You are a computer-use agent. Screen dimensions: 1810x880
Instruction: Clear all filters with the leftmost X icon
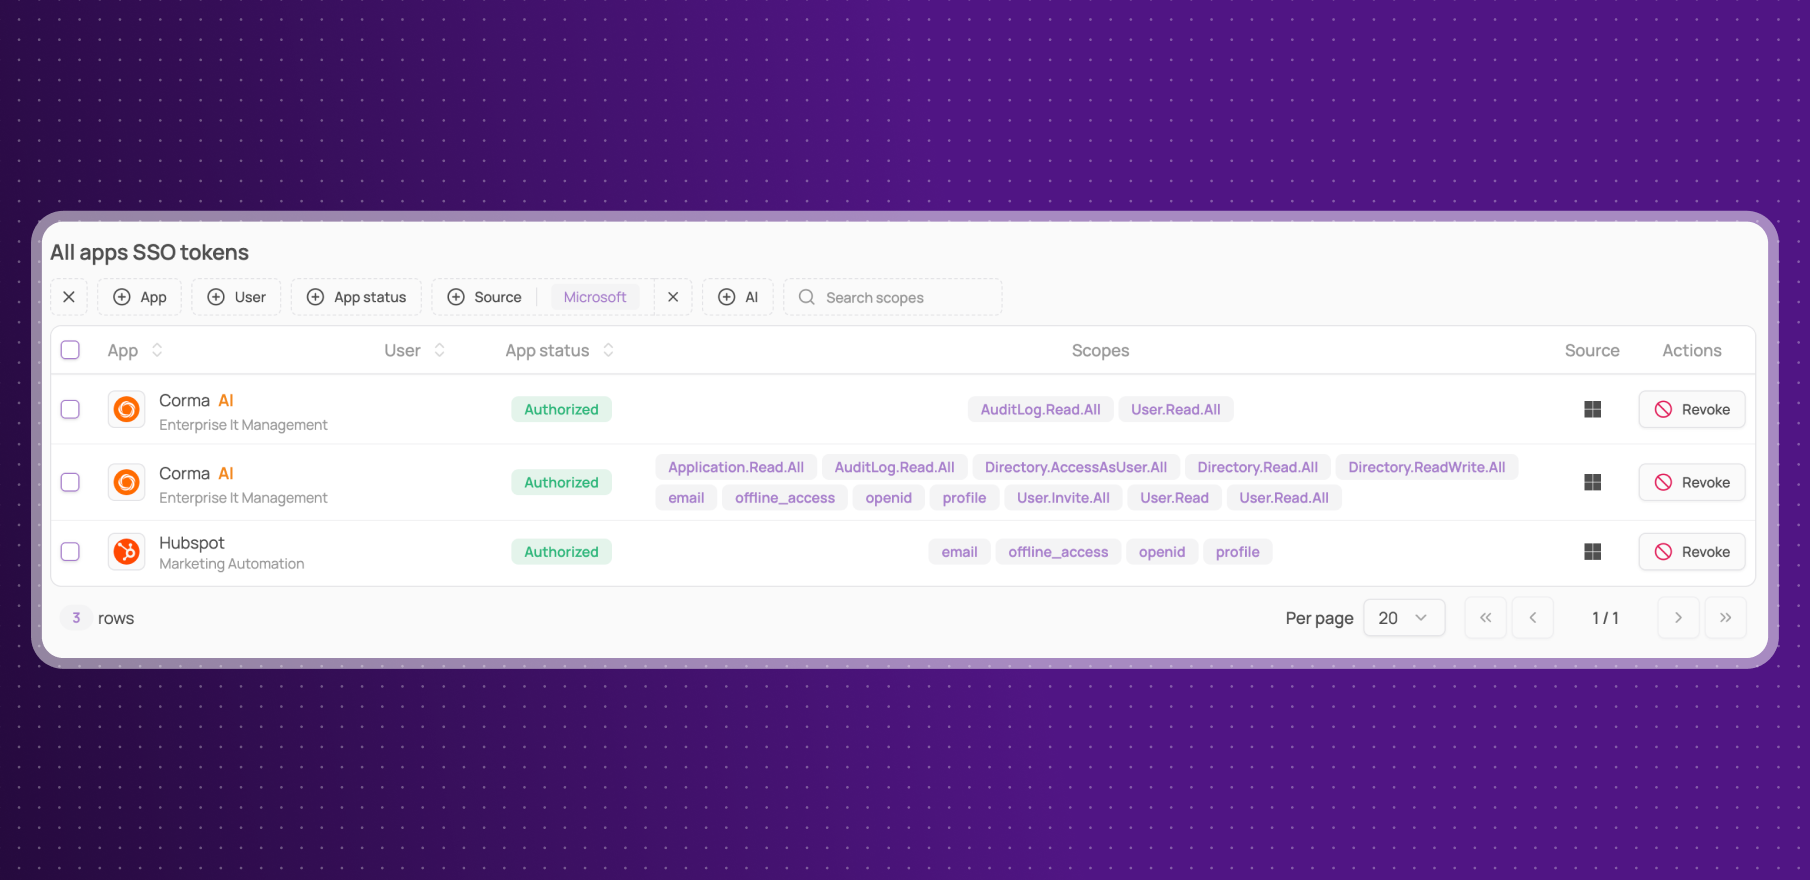click(69, 297)
